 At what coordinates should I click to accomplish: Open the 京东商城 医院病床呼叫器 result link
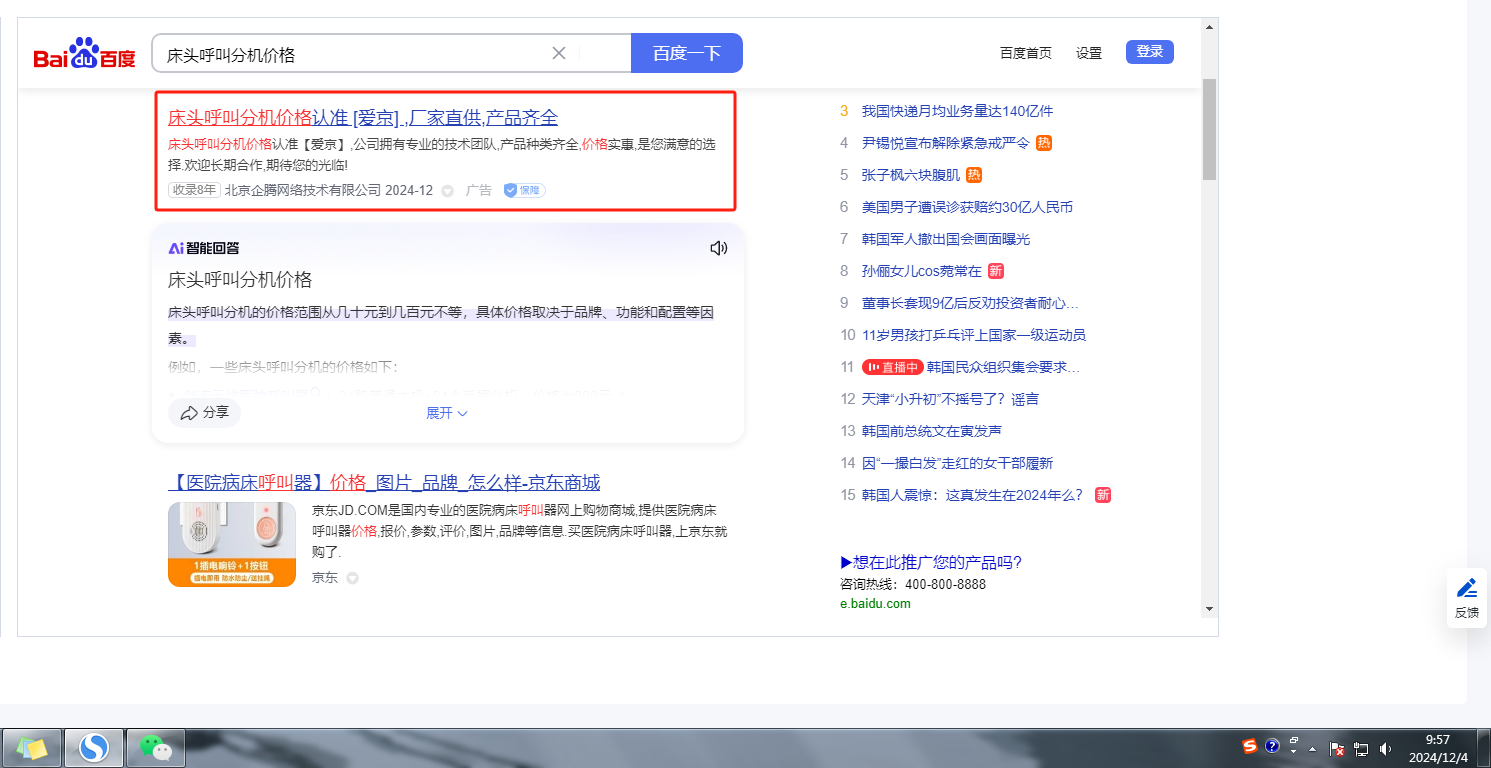click(x=383, y=483)
